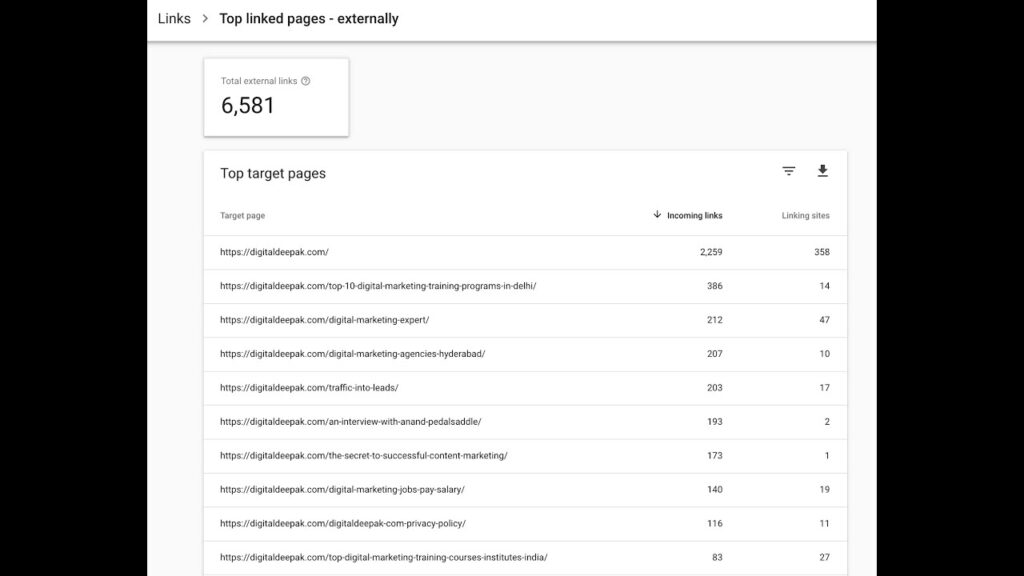Click the 203 incoming links cell
This screenshot has width=1024, height=576.
tap(714, 388)
